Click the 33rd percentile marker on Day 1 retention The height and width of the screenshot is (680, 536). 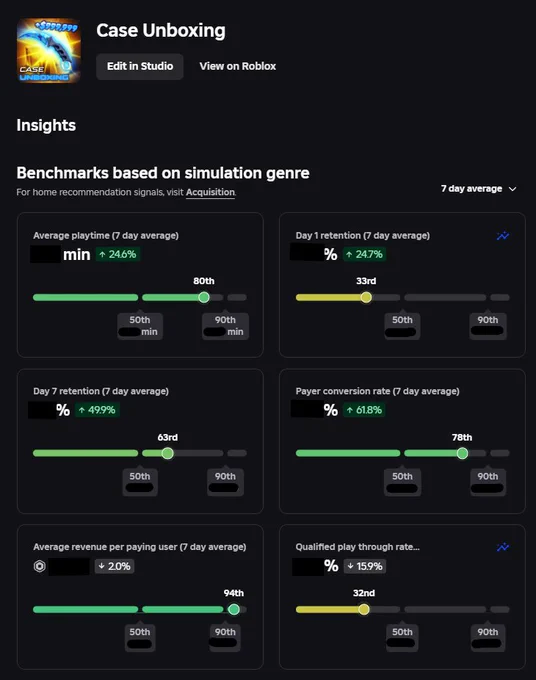[x=366, y=297]
